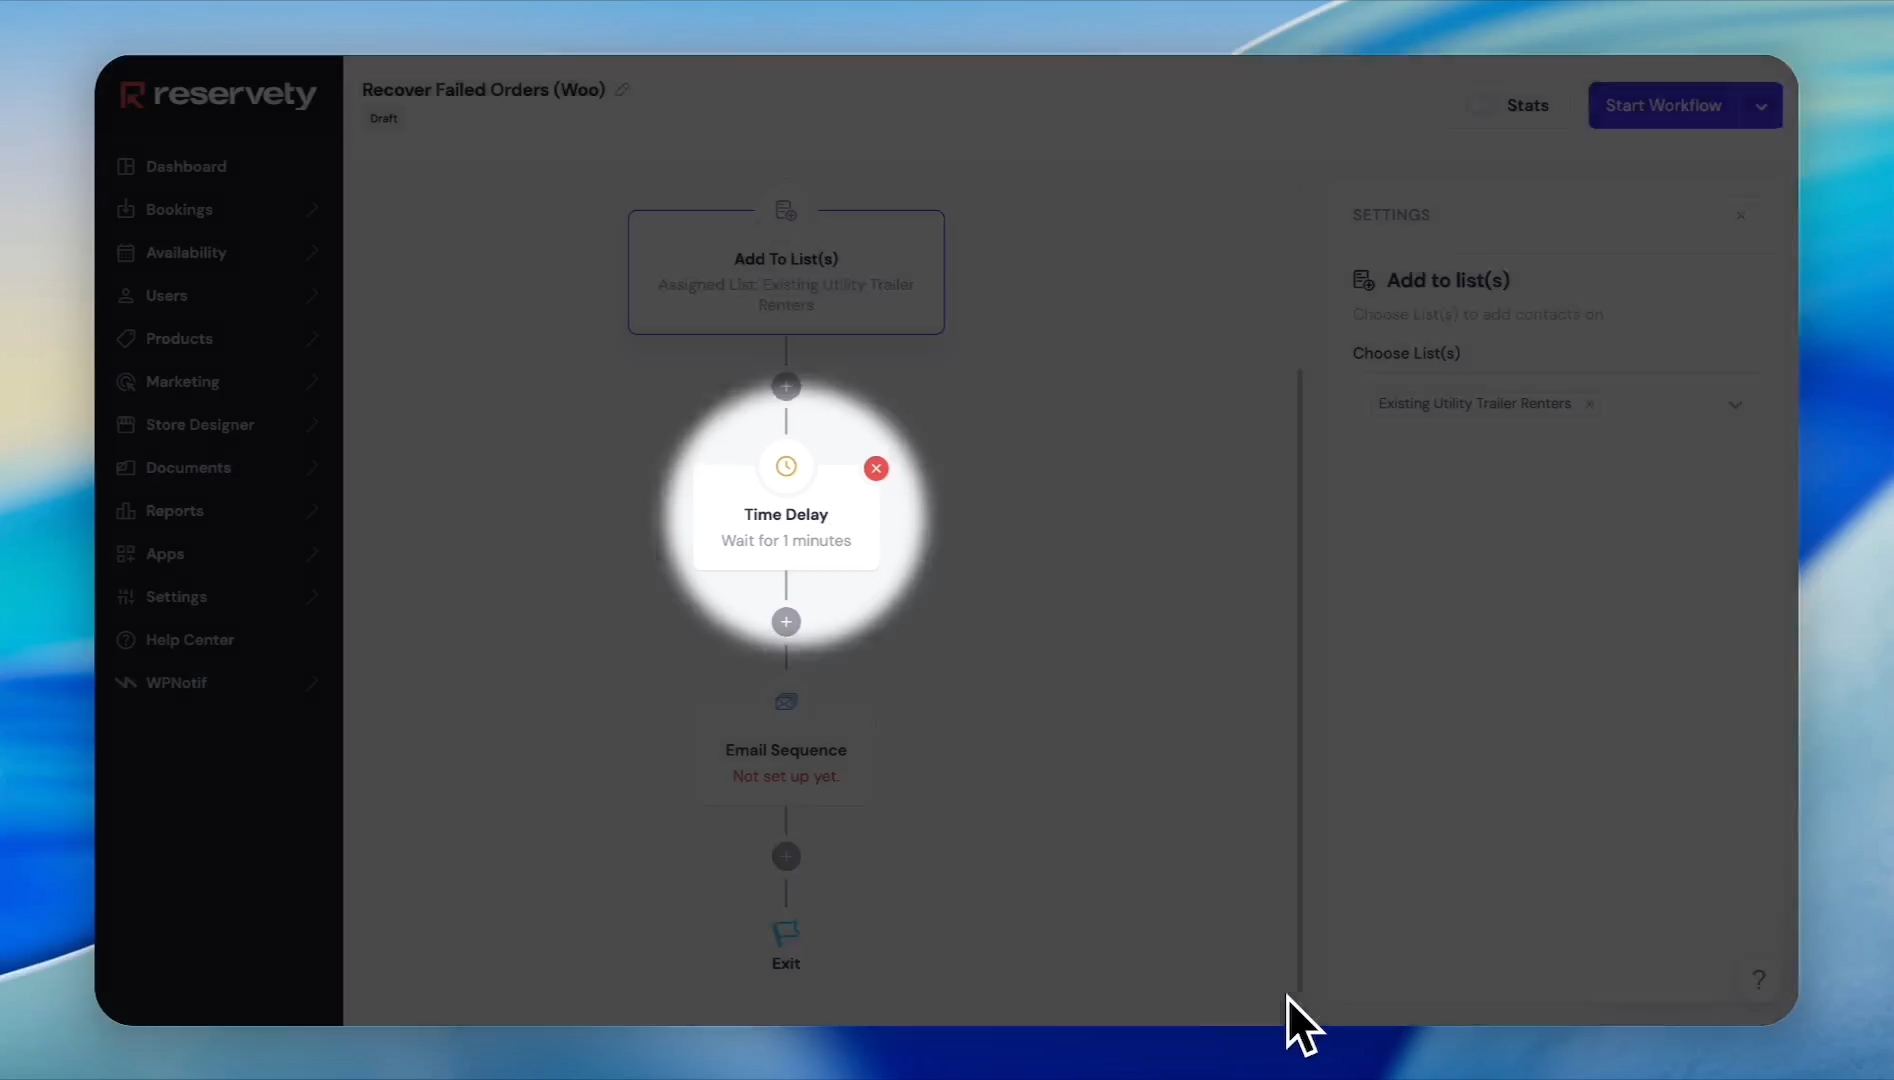The height and width of the screenshot is (1080, 1894).
Task: Expand the Marketing chevron
Action: tap(312, 381)
